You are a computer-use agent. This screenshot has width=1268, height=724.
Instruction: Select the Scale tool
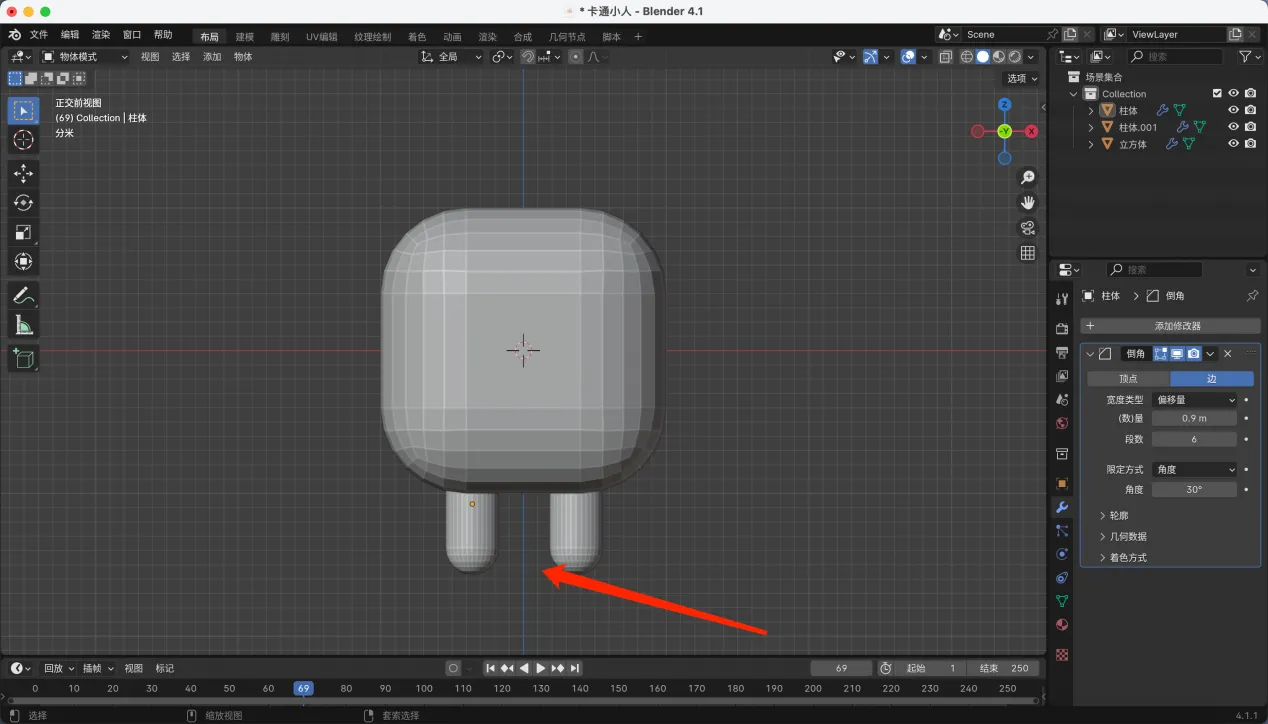[x=24, y=232]
